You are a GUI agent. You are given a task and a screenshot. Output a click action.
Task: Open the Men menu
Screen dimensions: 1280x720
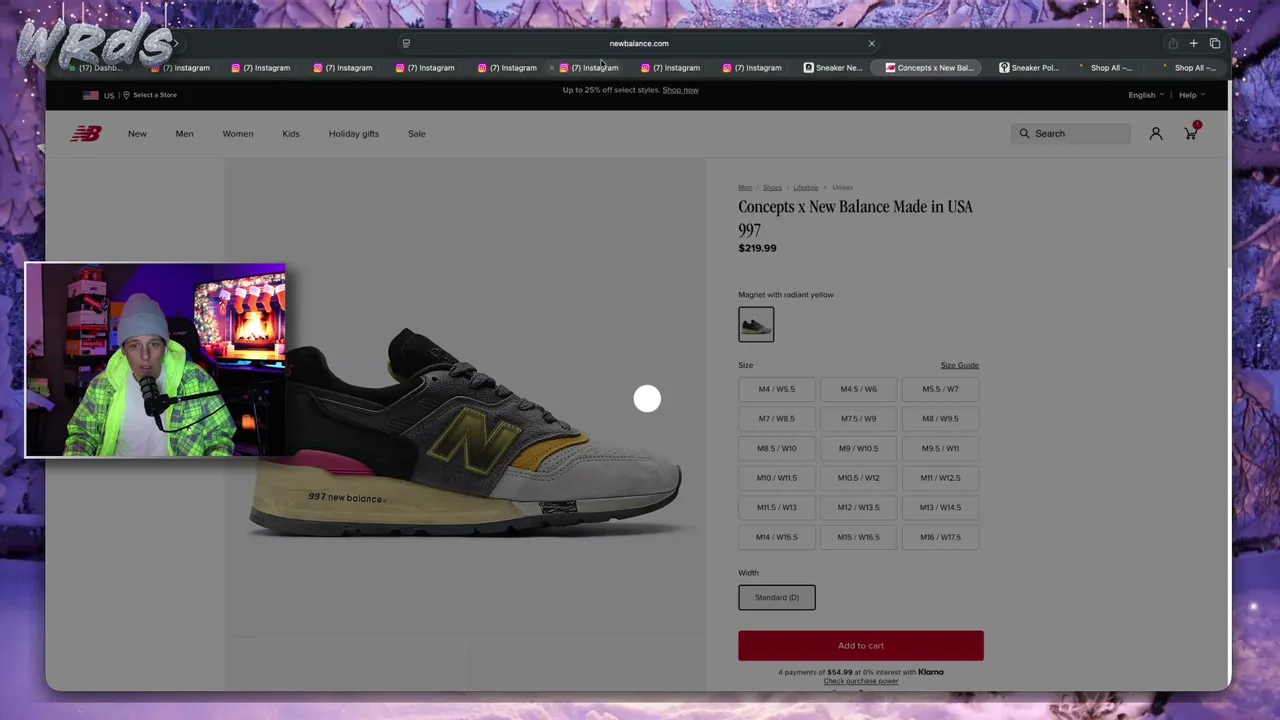[184, 133]
